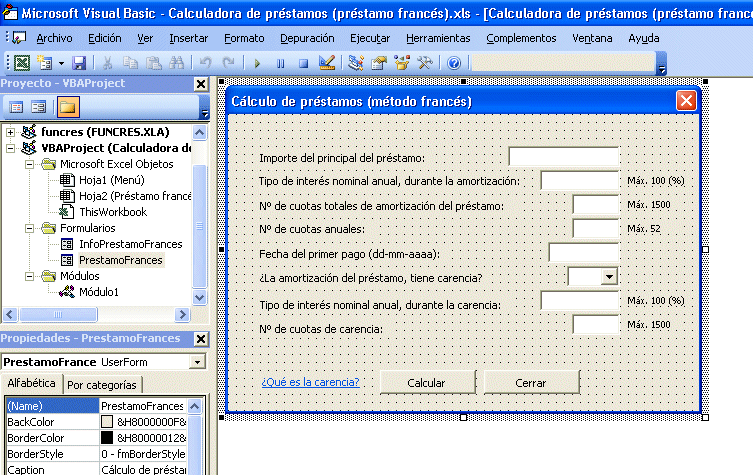Open the Archivo menu

(x=54, y=38)
